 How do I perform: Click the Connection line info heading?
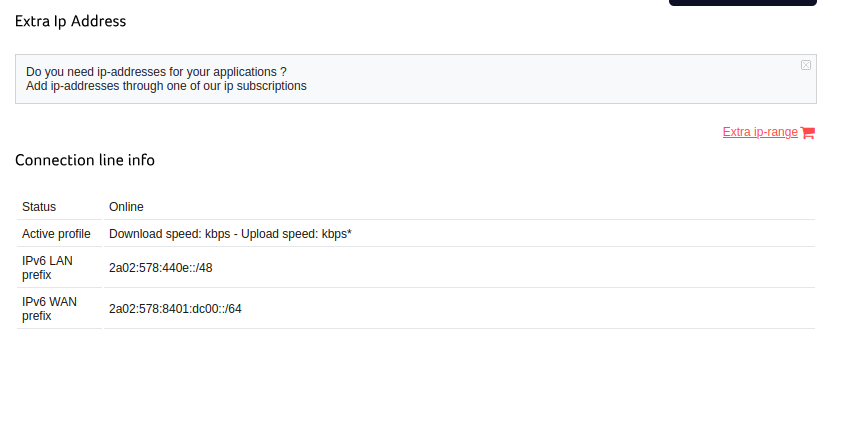(x=85, y=160)
